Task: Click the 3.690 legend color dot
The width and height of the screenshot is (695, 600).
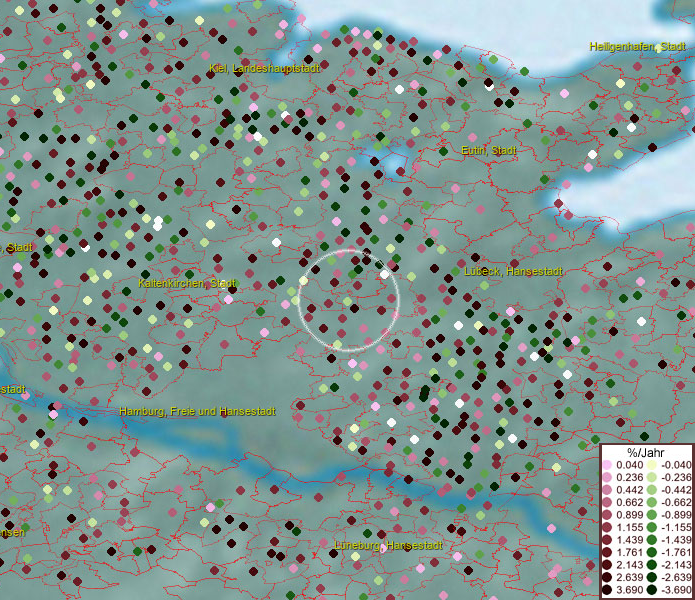Action: (607, 590)
